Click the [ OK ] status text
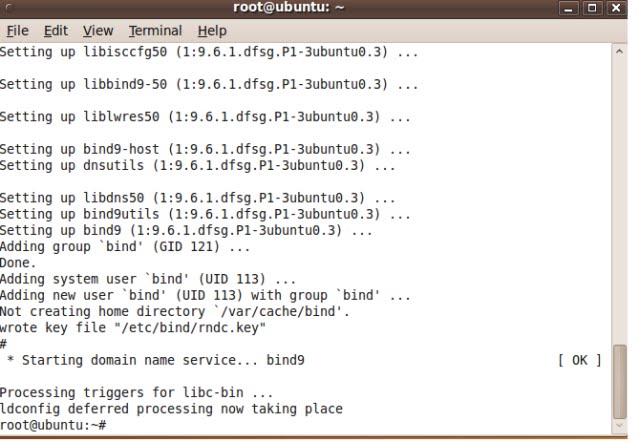 [x=580, y=360]
